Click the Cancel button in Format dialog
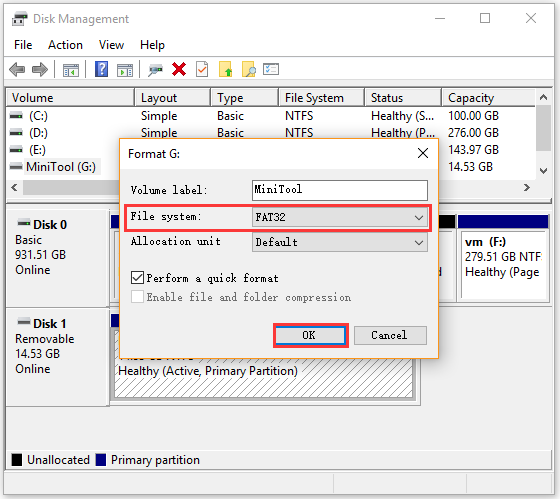 390,335
